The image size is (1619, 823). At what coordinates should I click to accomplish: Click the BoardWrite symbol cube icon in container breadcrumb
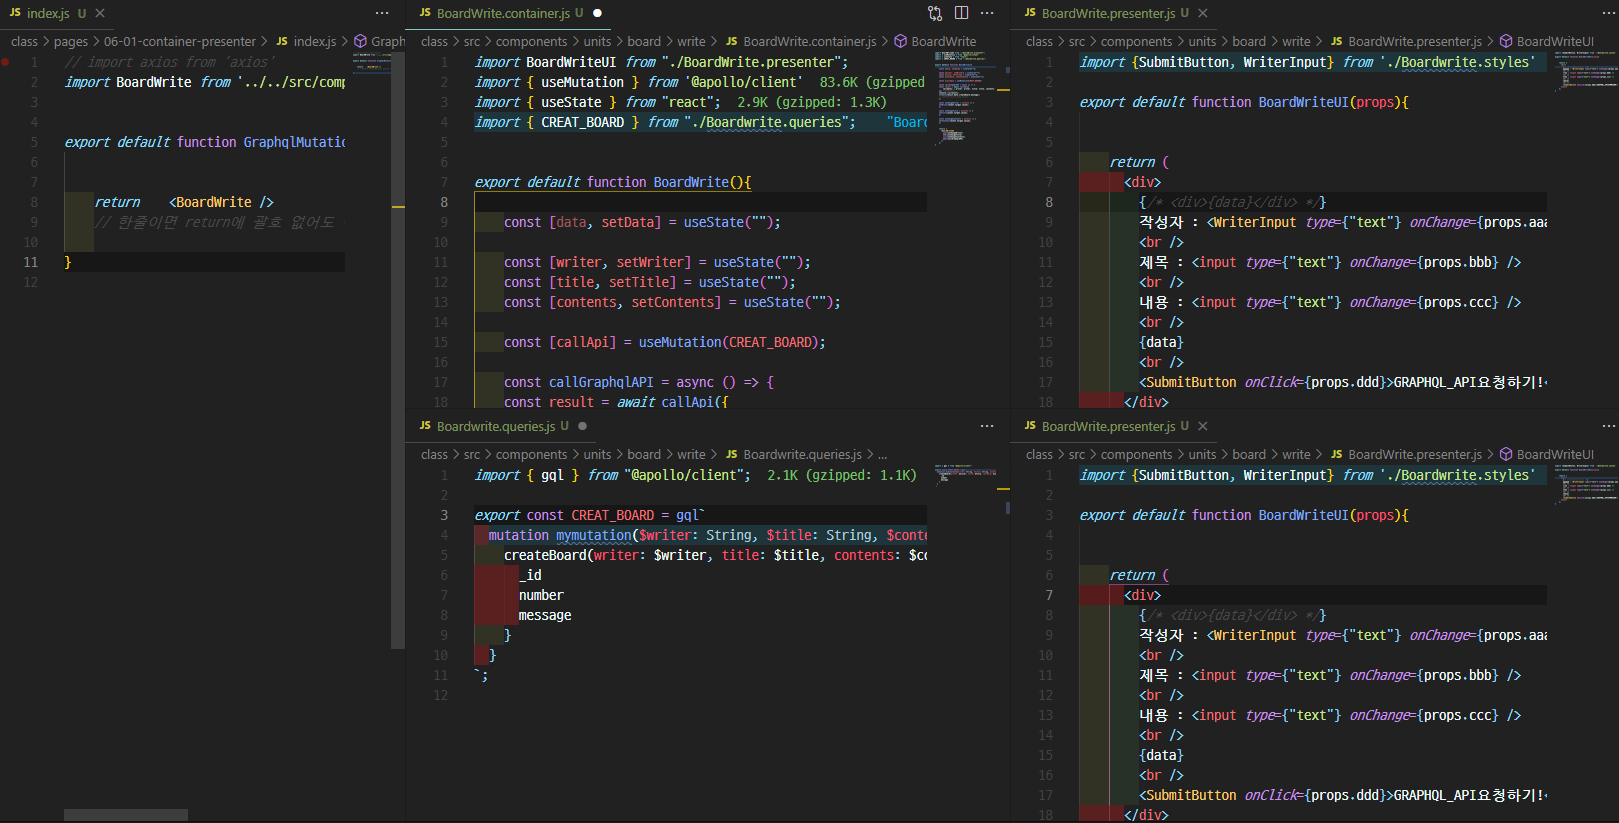coord(900,41)
